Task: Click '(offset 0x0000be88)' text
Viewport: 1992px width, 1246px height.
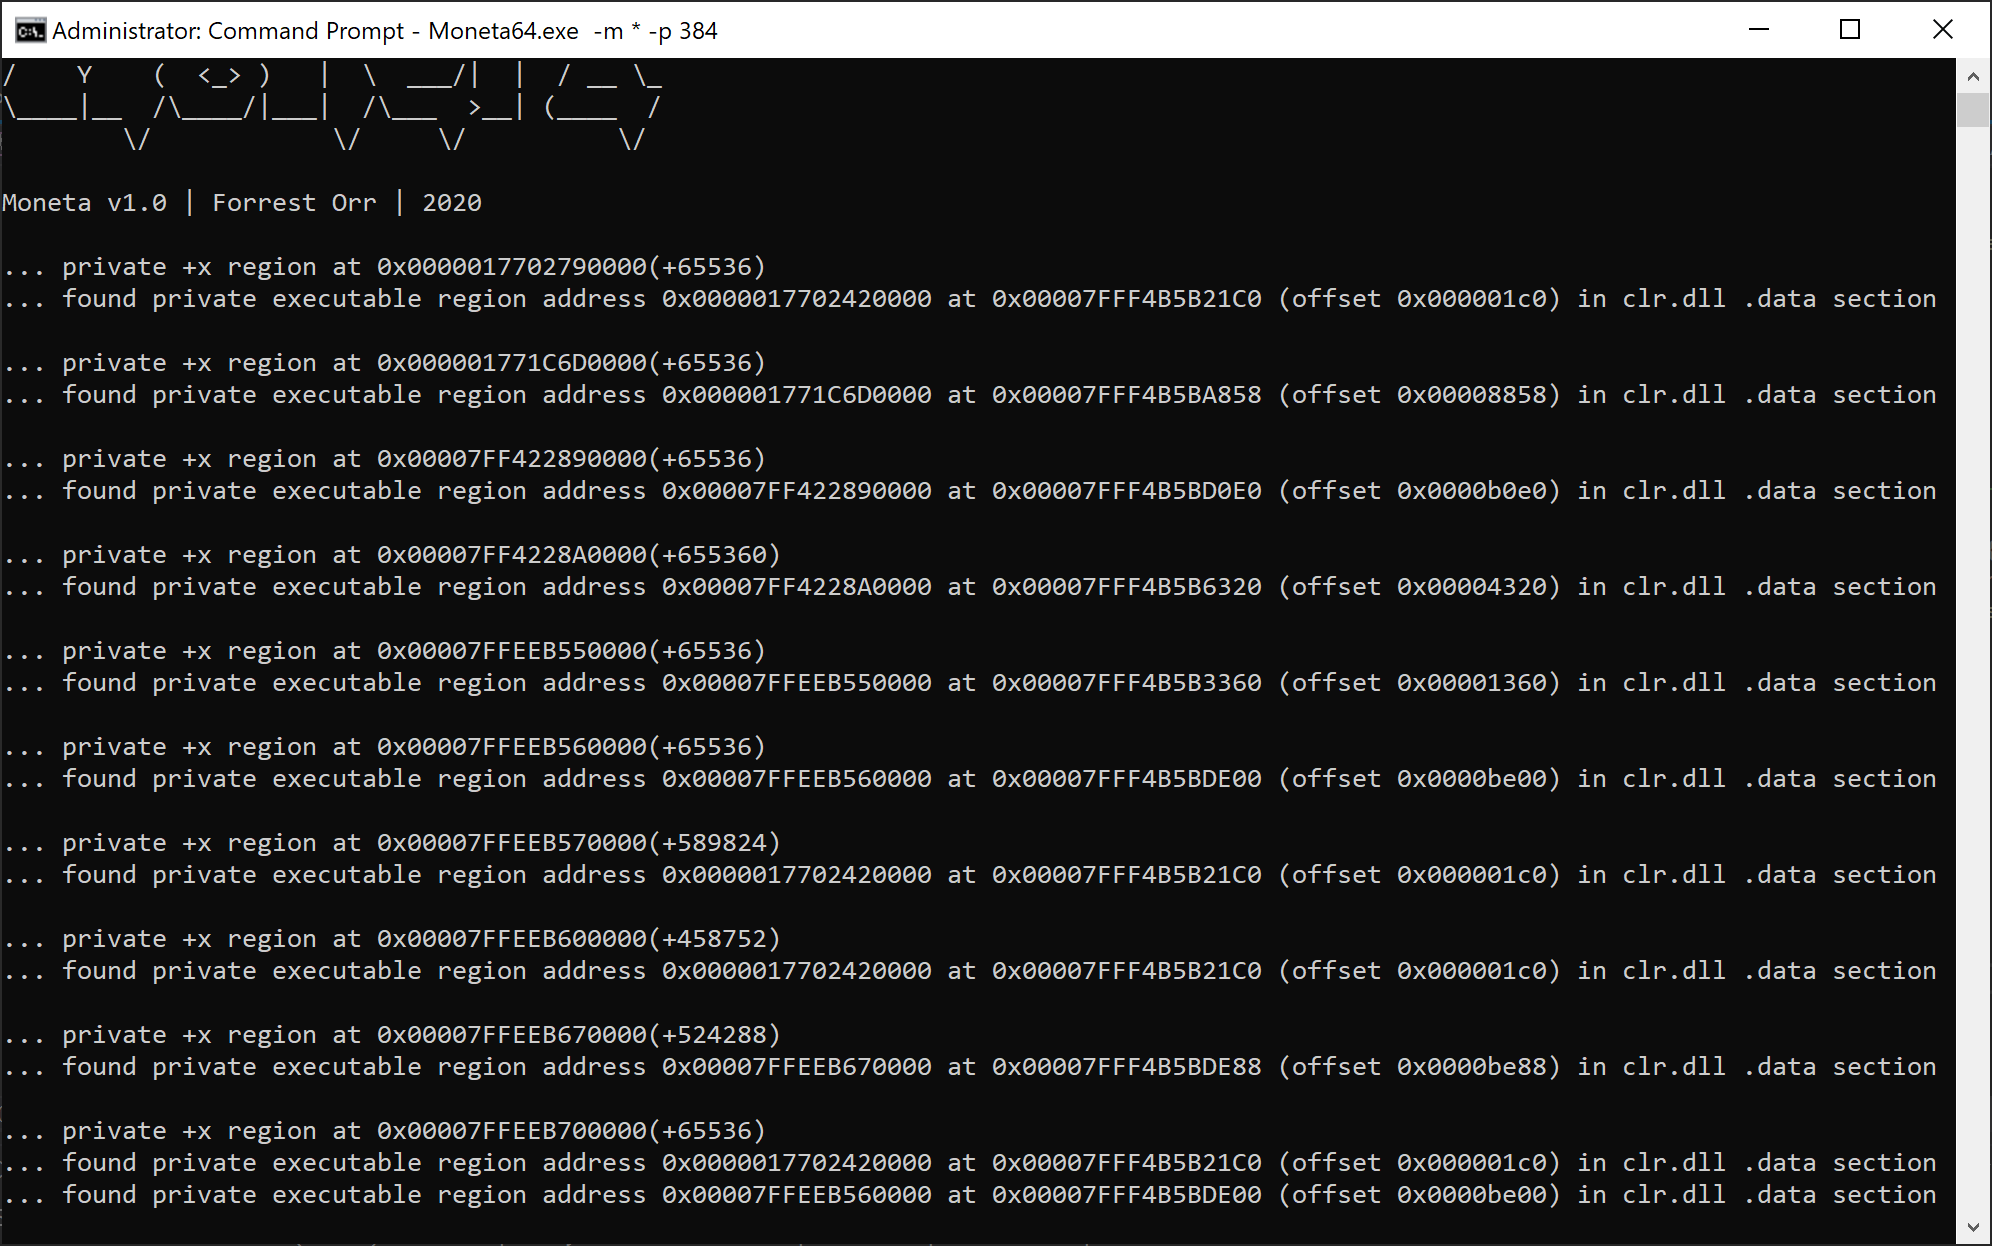Action: click(x=1420, y=1067)
